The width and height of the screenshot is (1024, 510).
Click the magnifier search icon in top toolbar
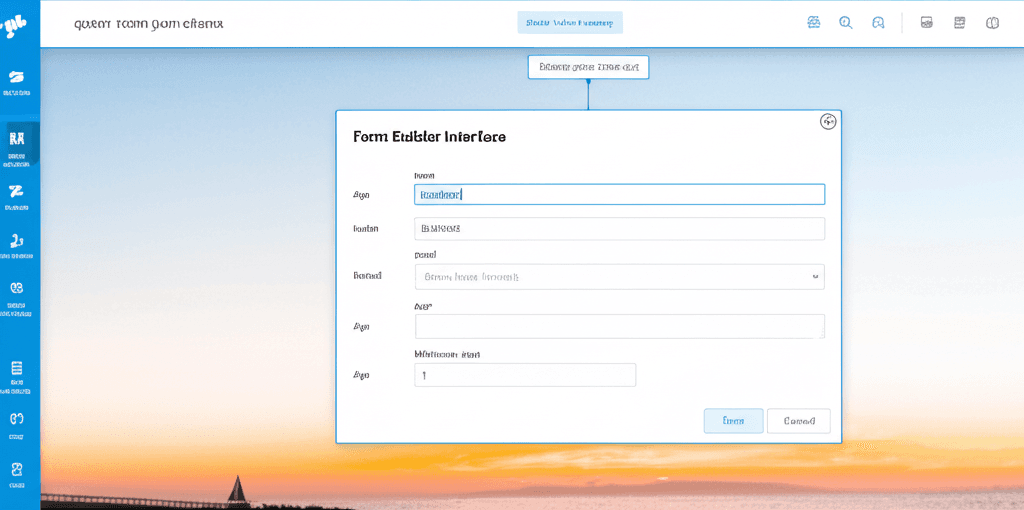[846, 23]
